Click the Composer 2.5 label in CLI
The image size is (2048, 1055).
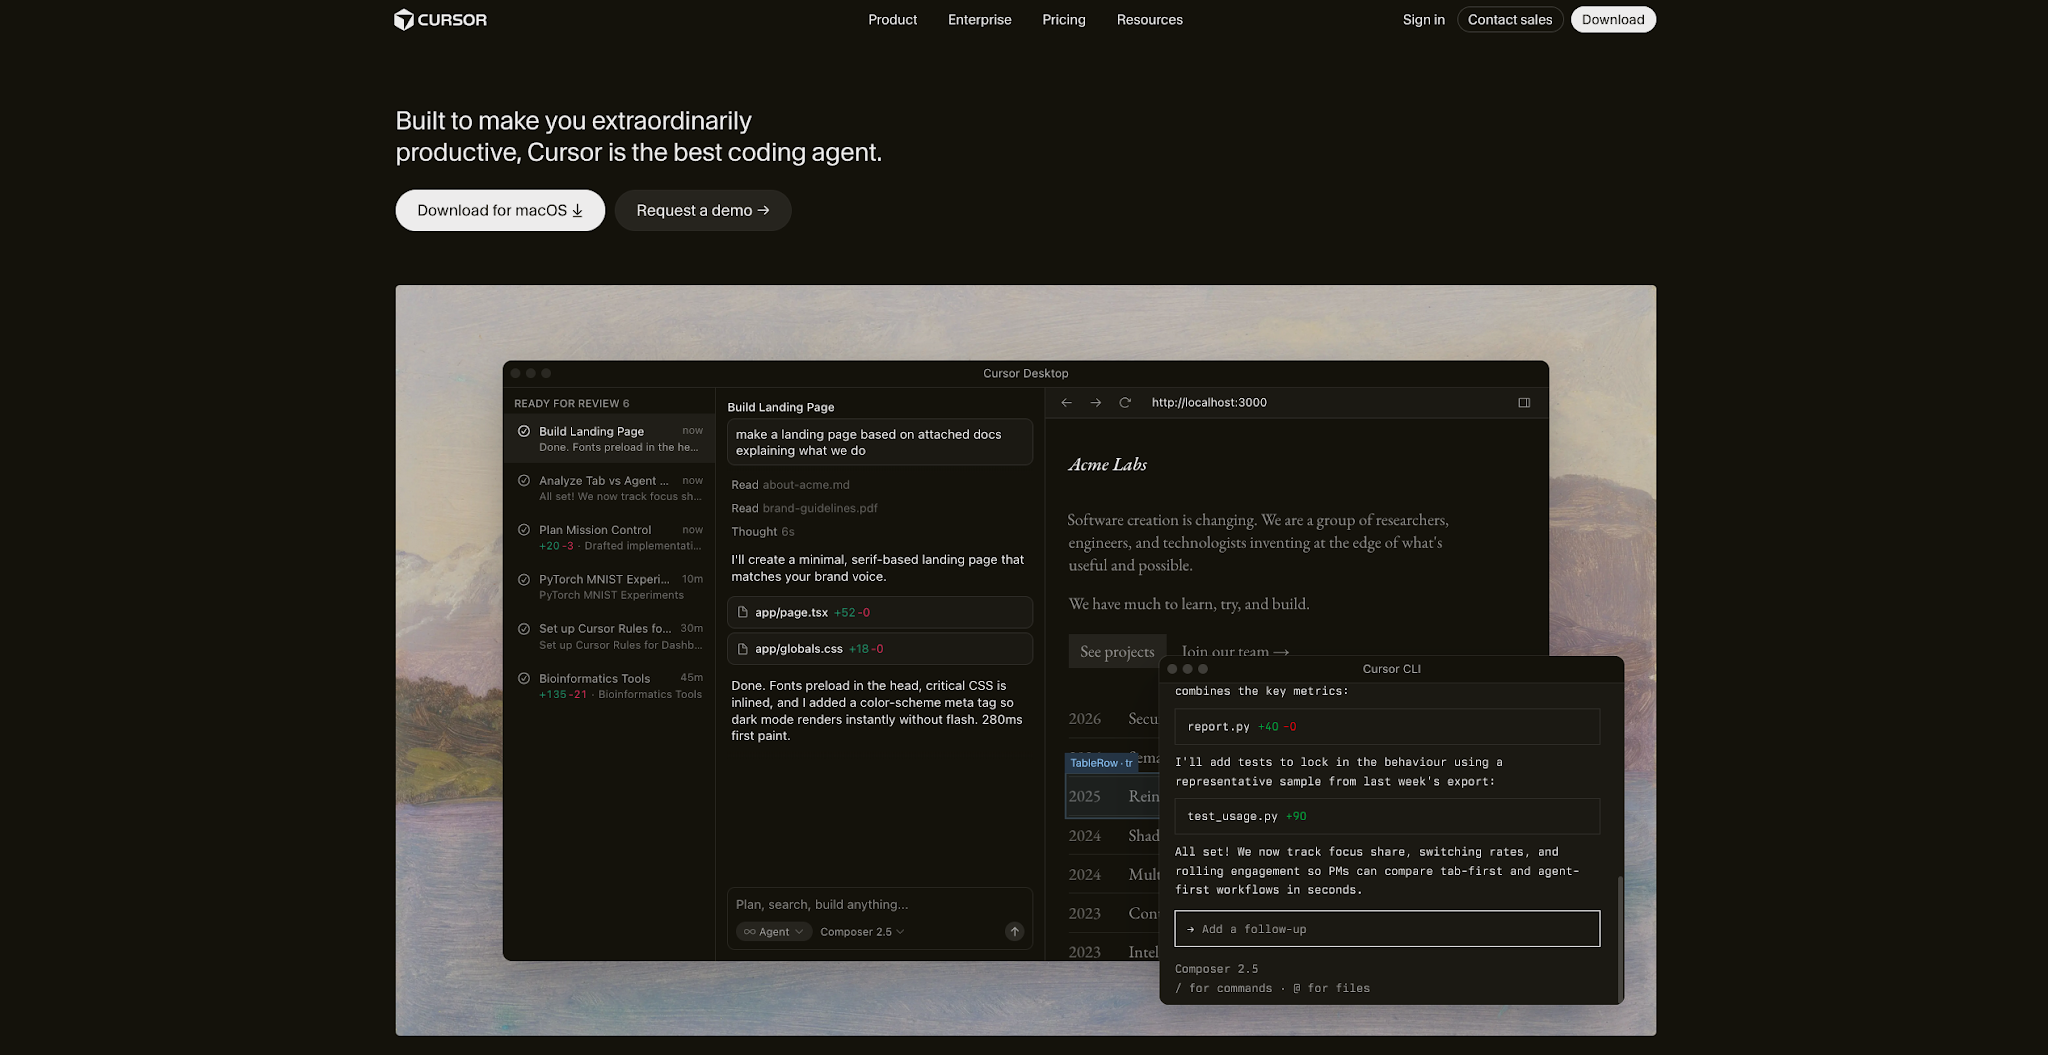(x=1216, y=969)
